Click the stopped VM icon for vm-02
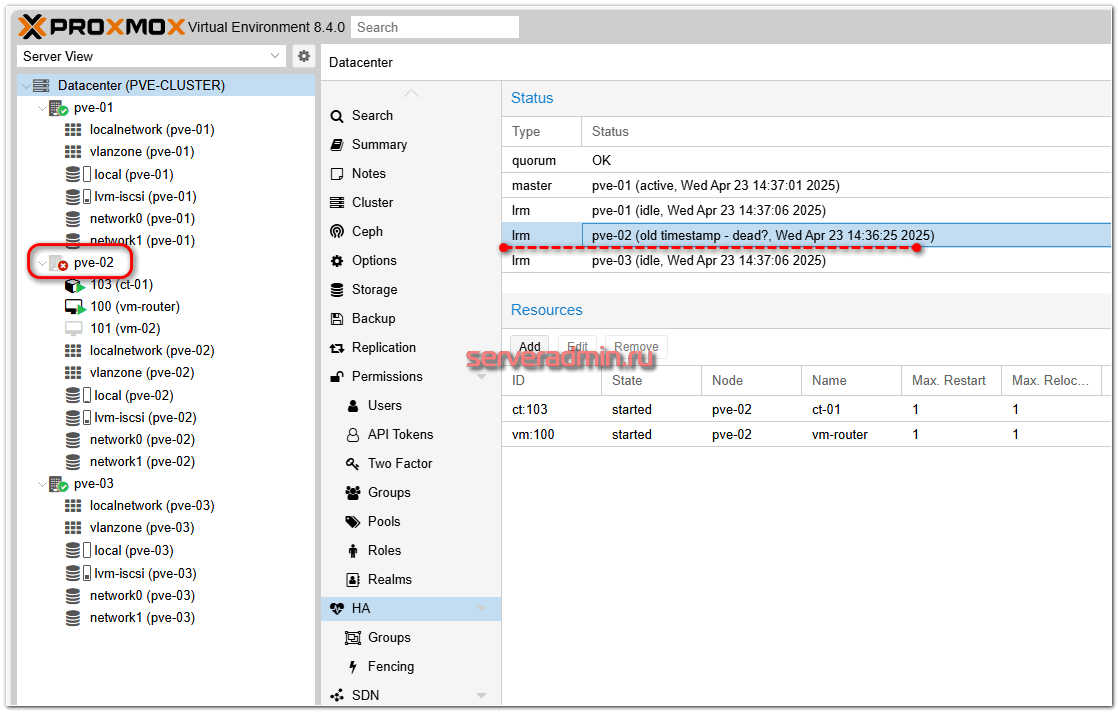Screen dimensions: 1118x712 (x=73, y=329)
